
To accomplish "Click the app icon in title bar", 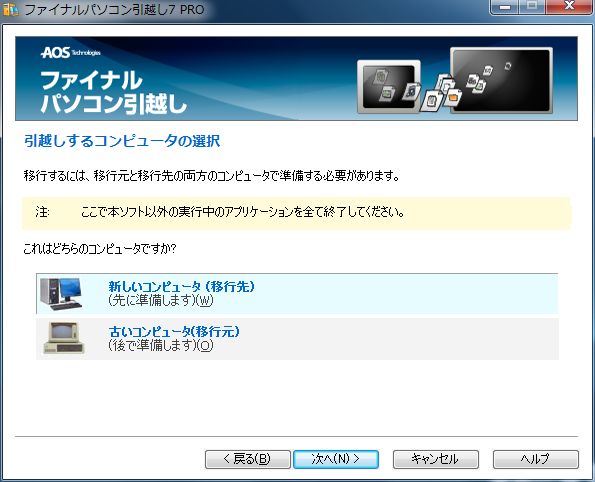I will tap(10, 9).
